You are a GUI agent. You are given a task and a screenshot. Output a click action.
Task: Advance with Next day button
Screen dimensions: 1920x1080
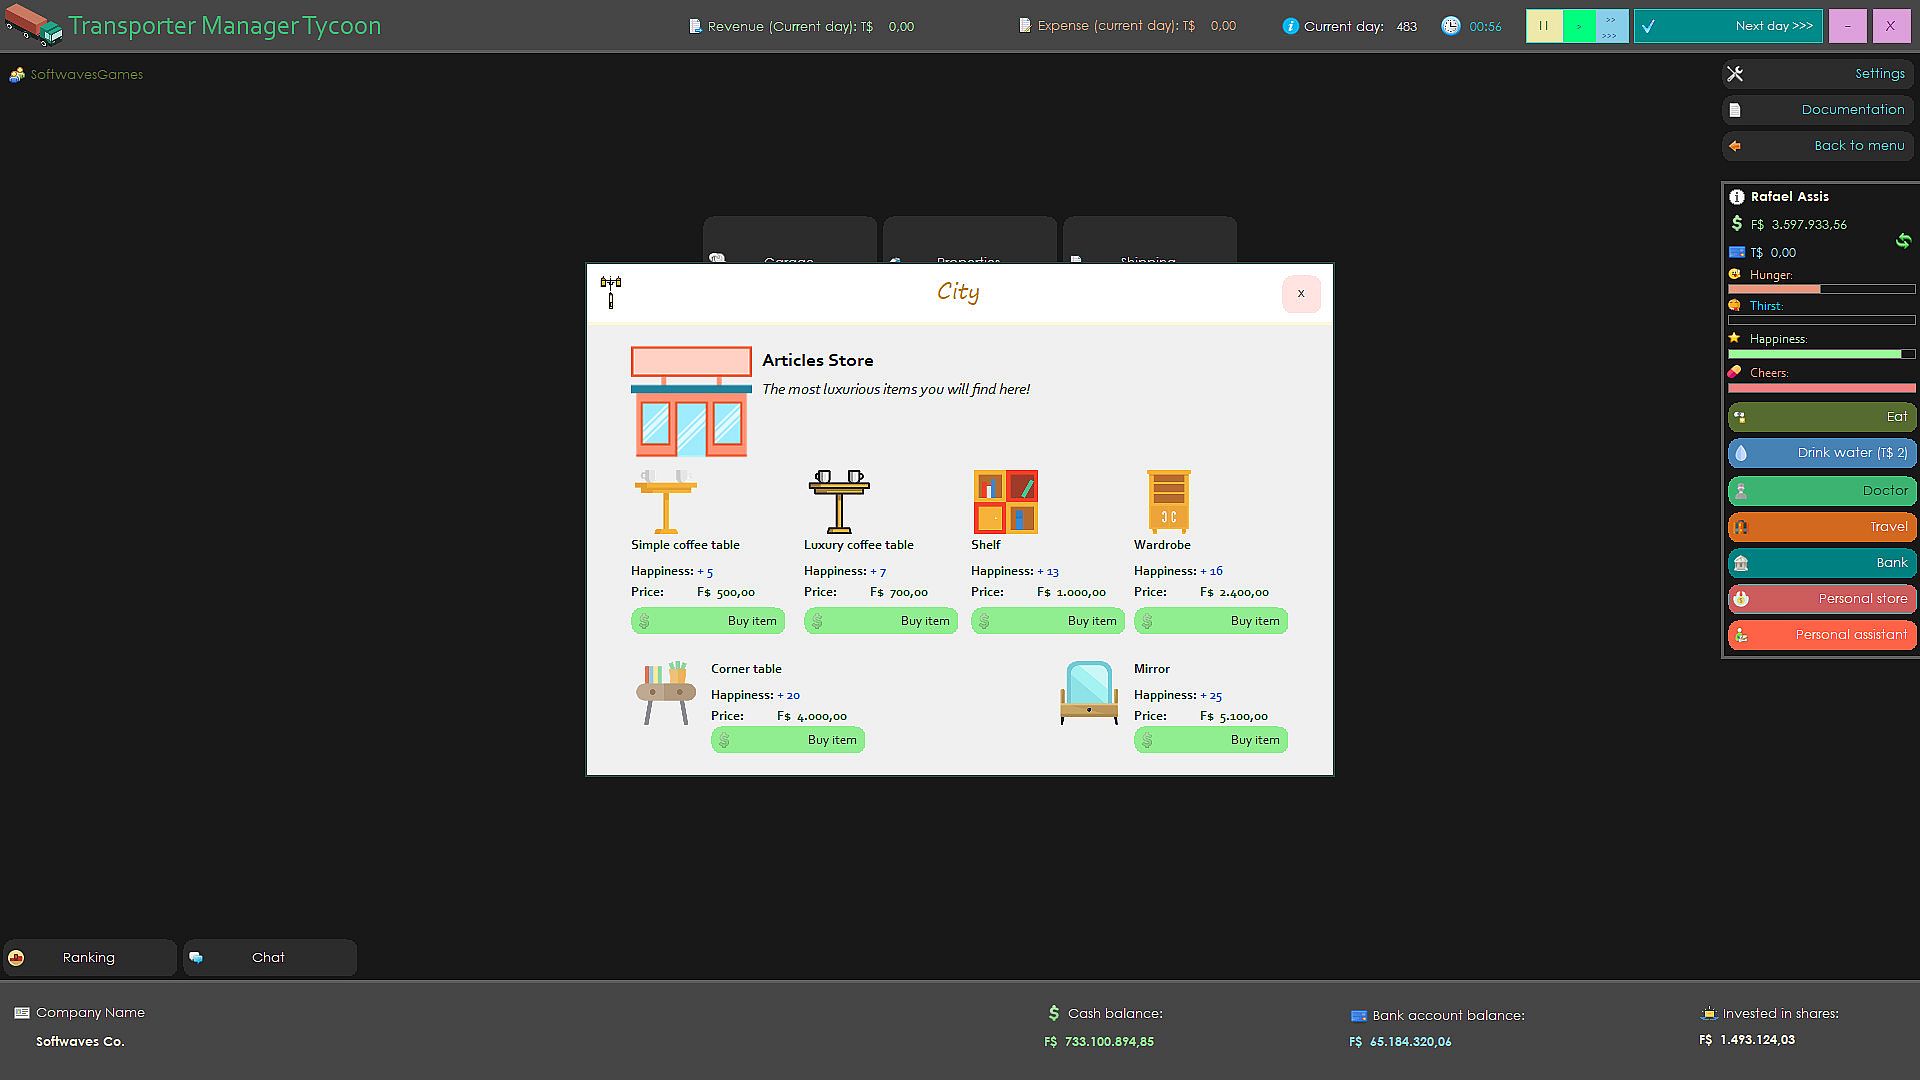1728,26
